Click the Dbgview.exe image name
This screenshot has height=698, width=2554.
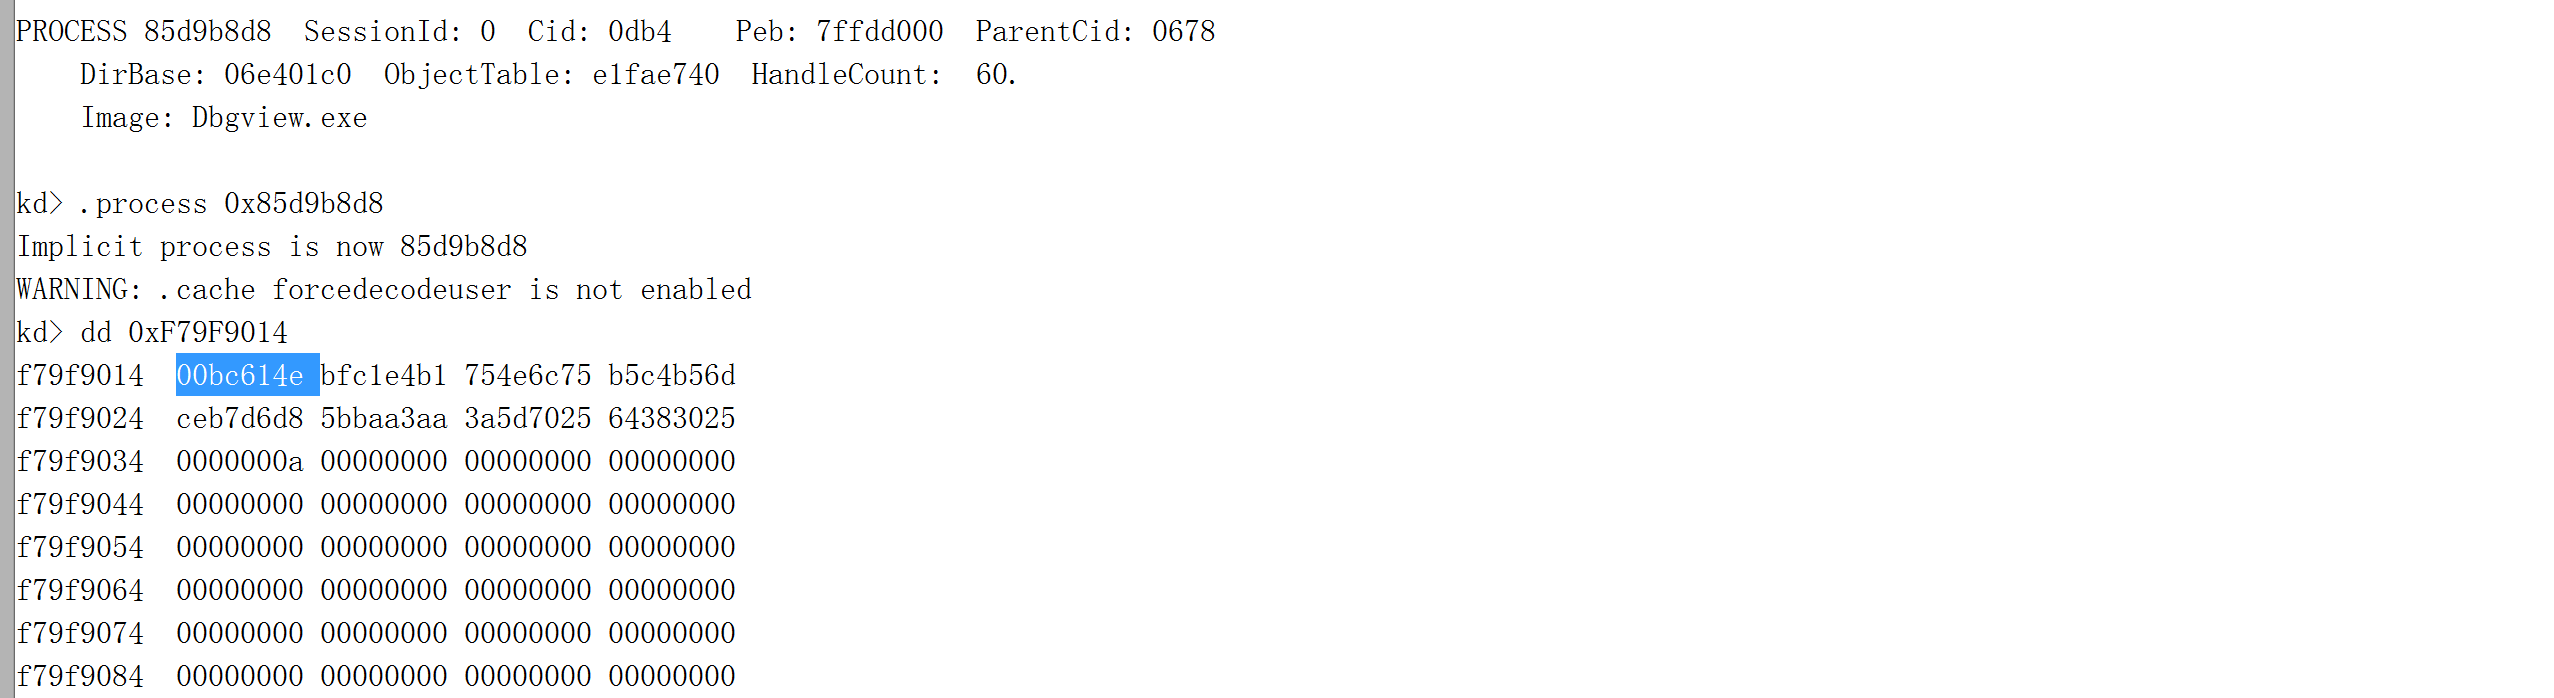click(x=279, y=118)
